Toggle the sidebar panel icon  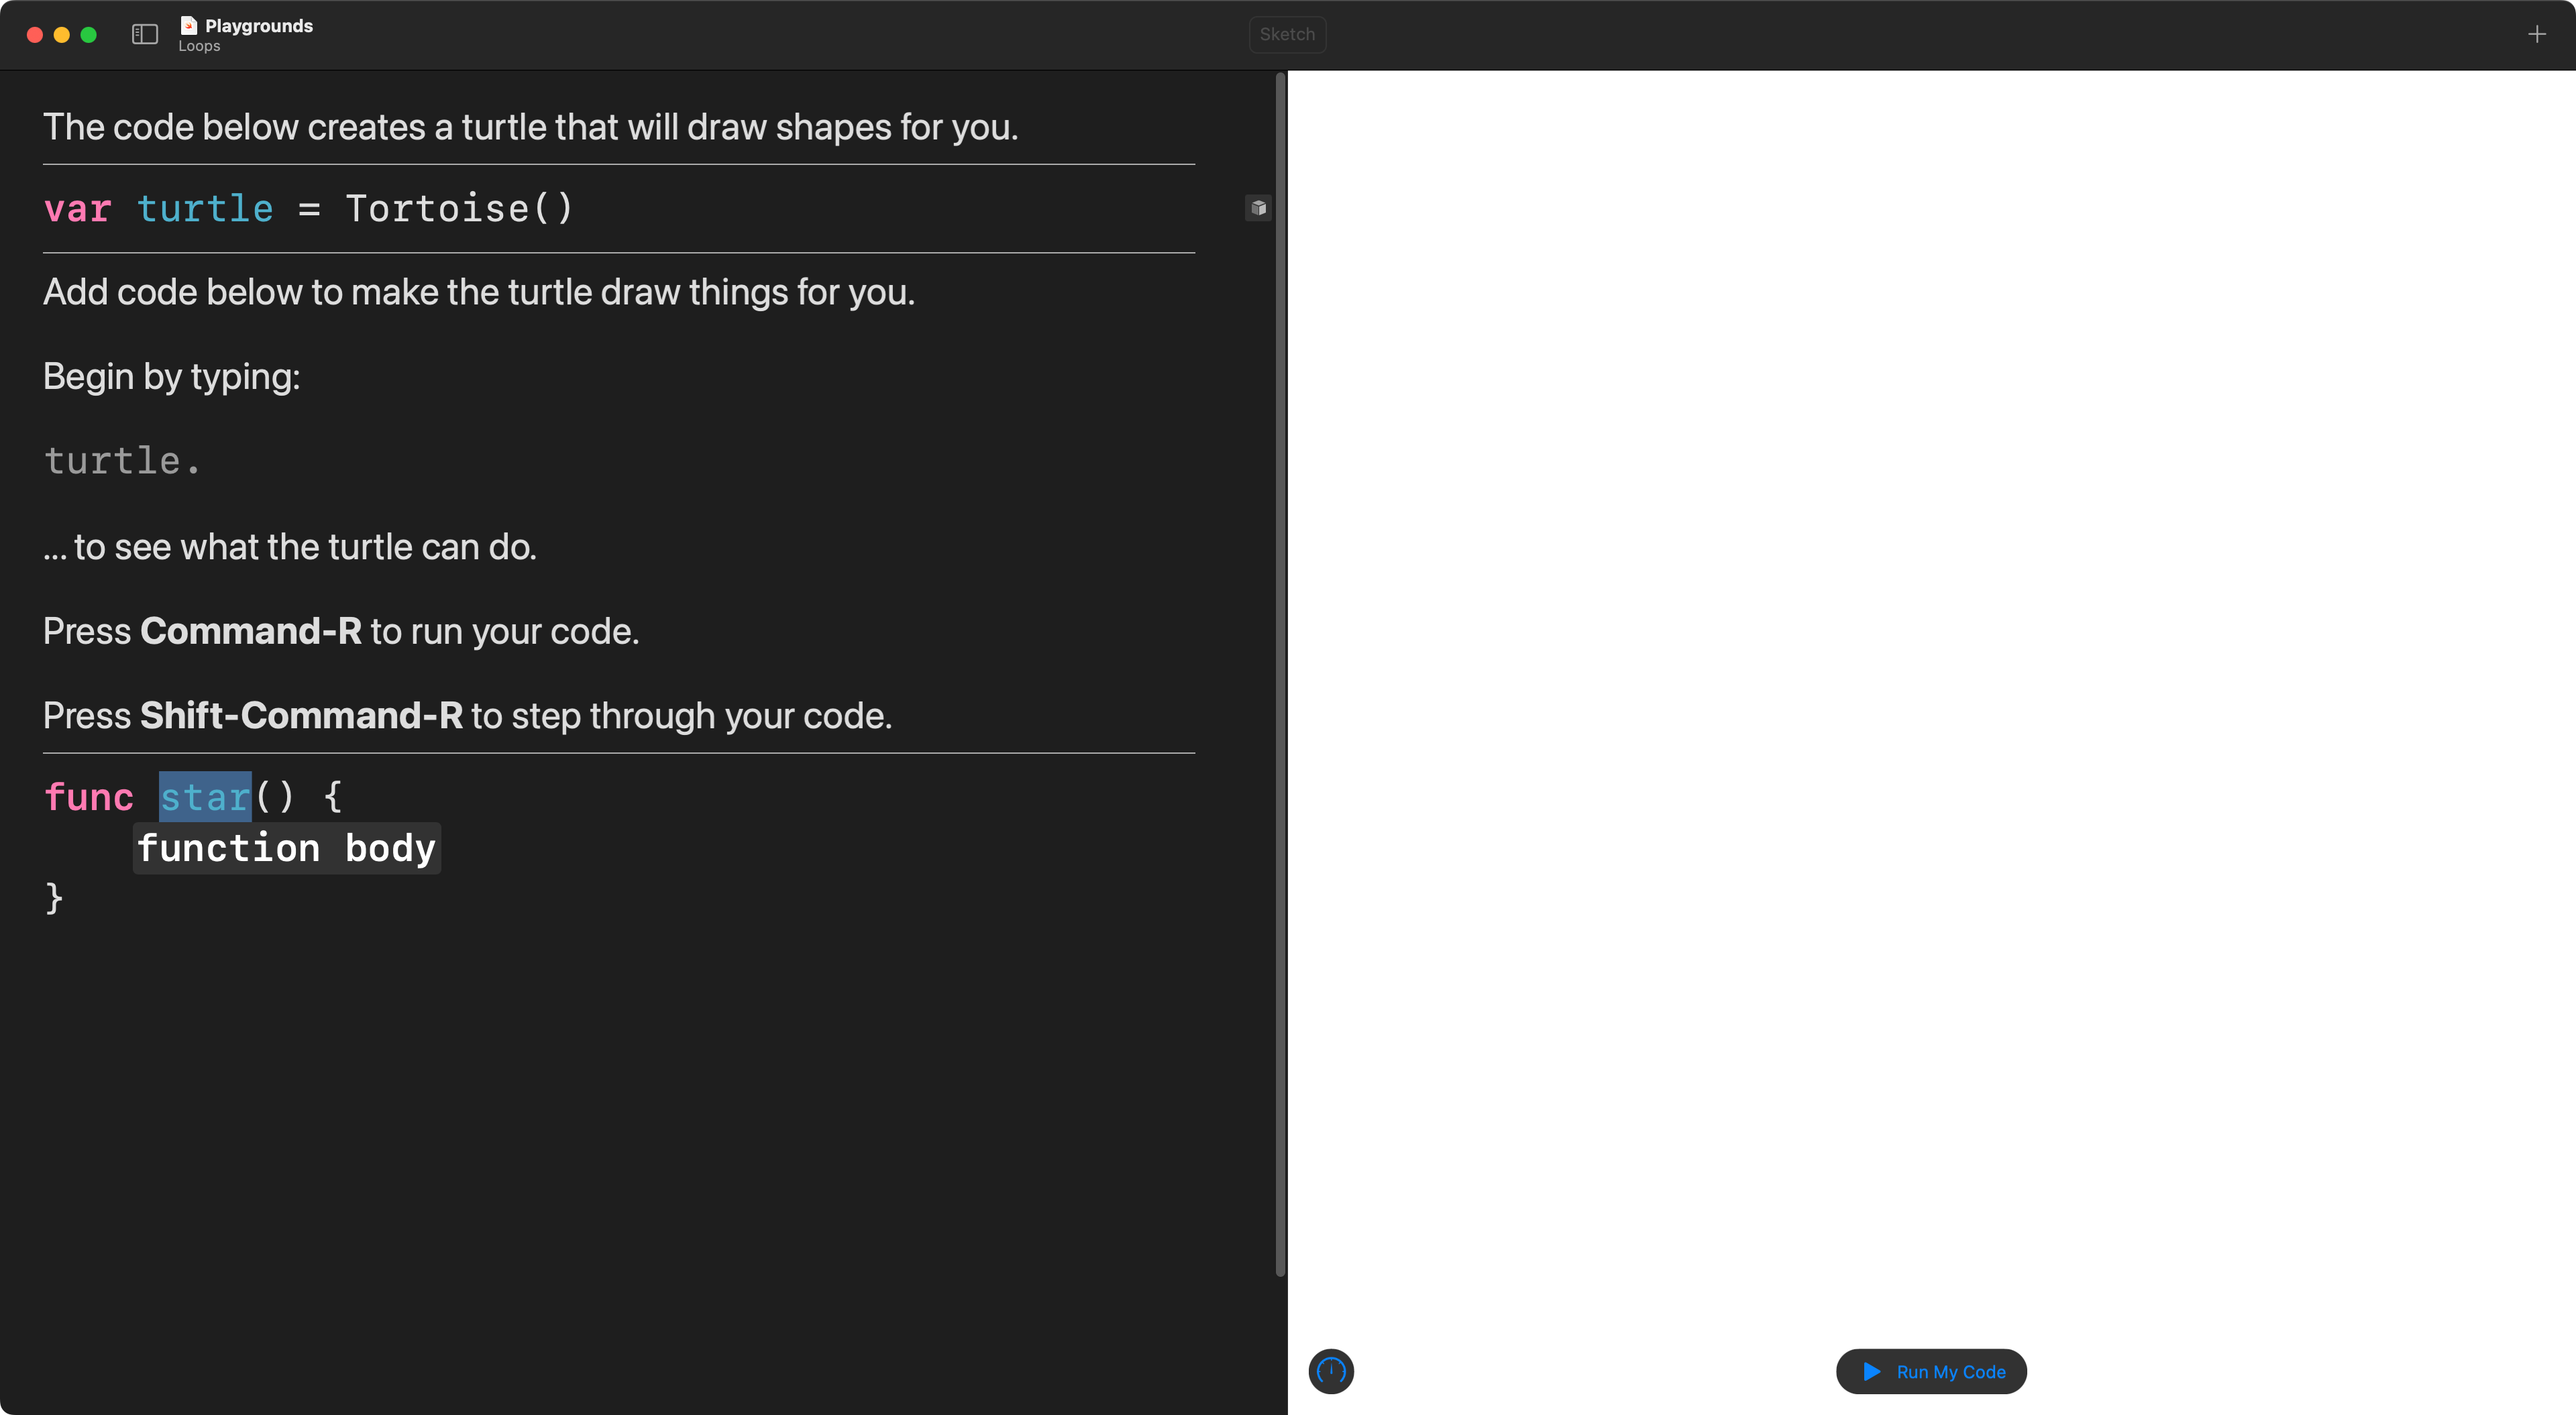click(x=145, y=34)
